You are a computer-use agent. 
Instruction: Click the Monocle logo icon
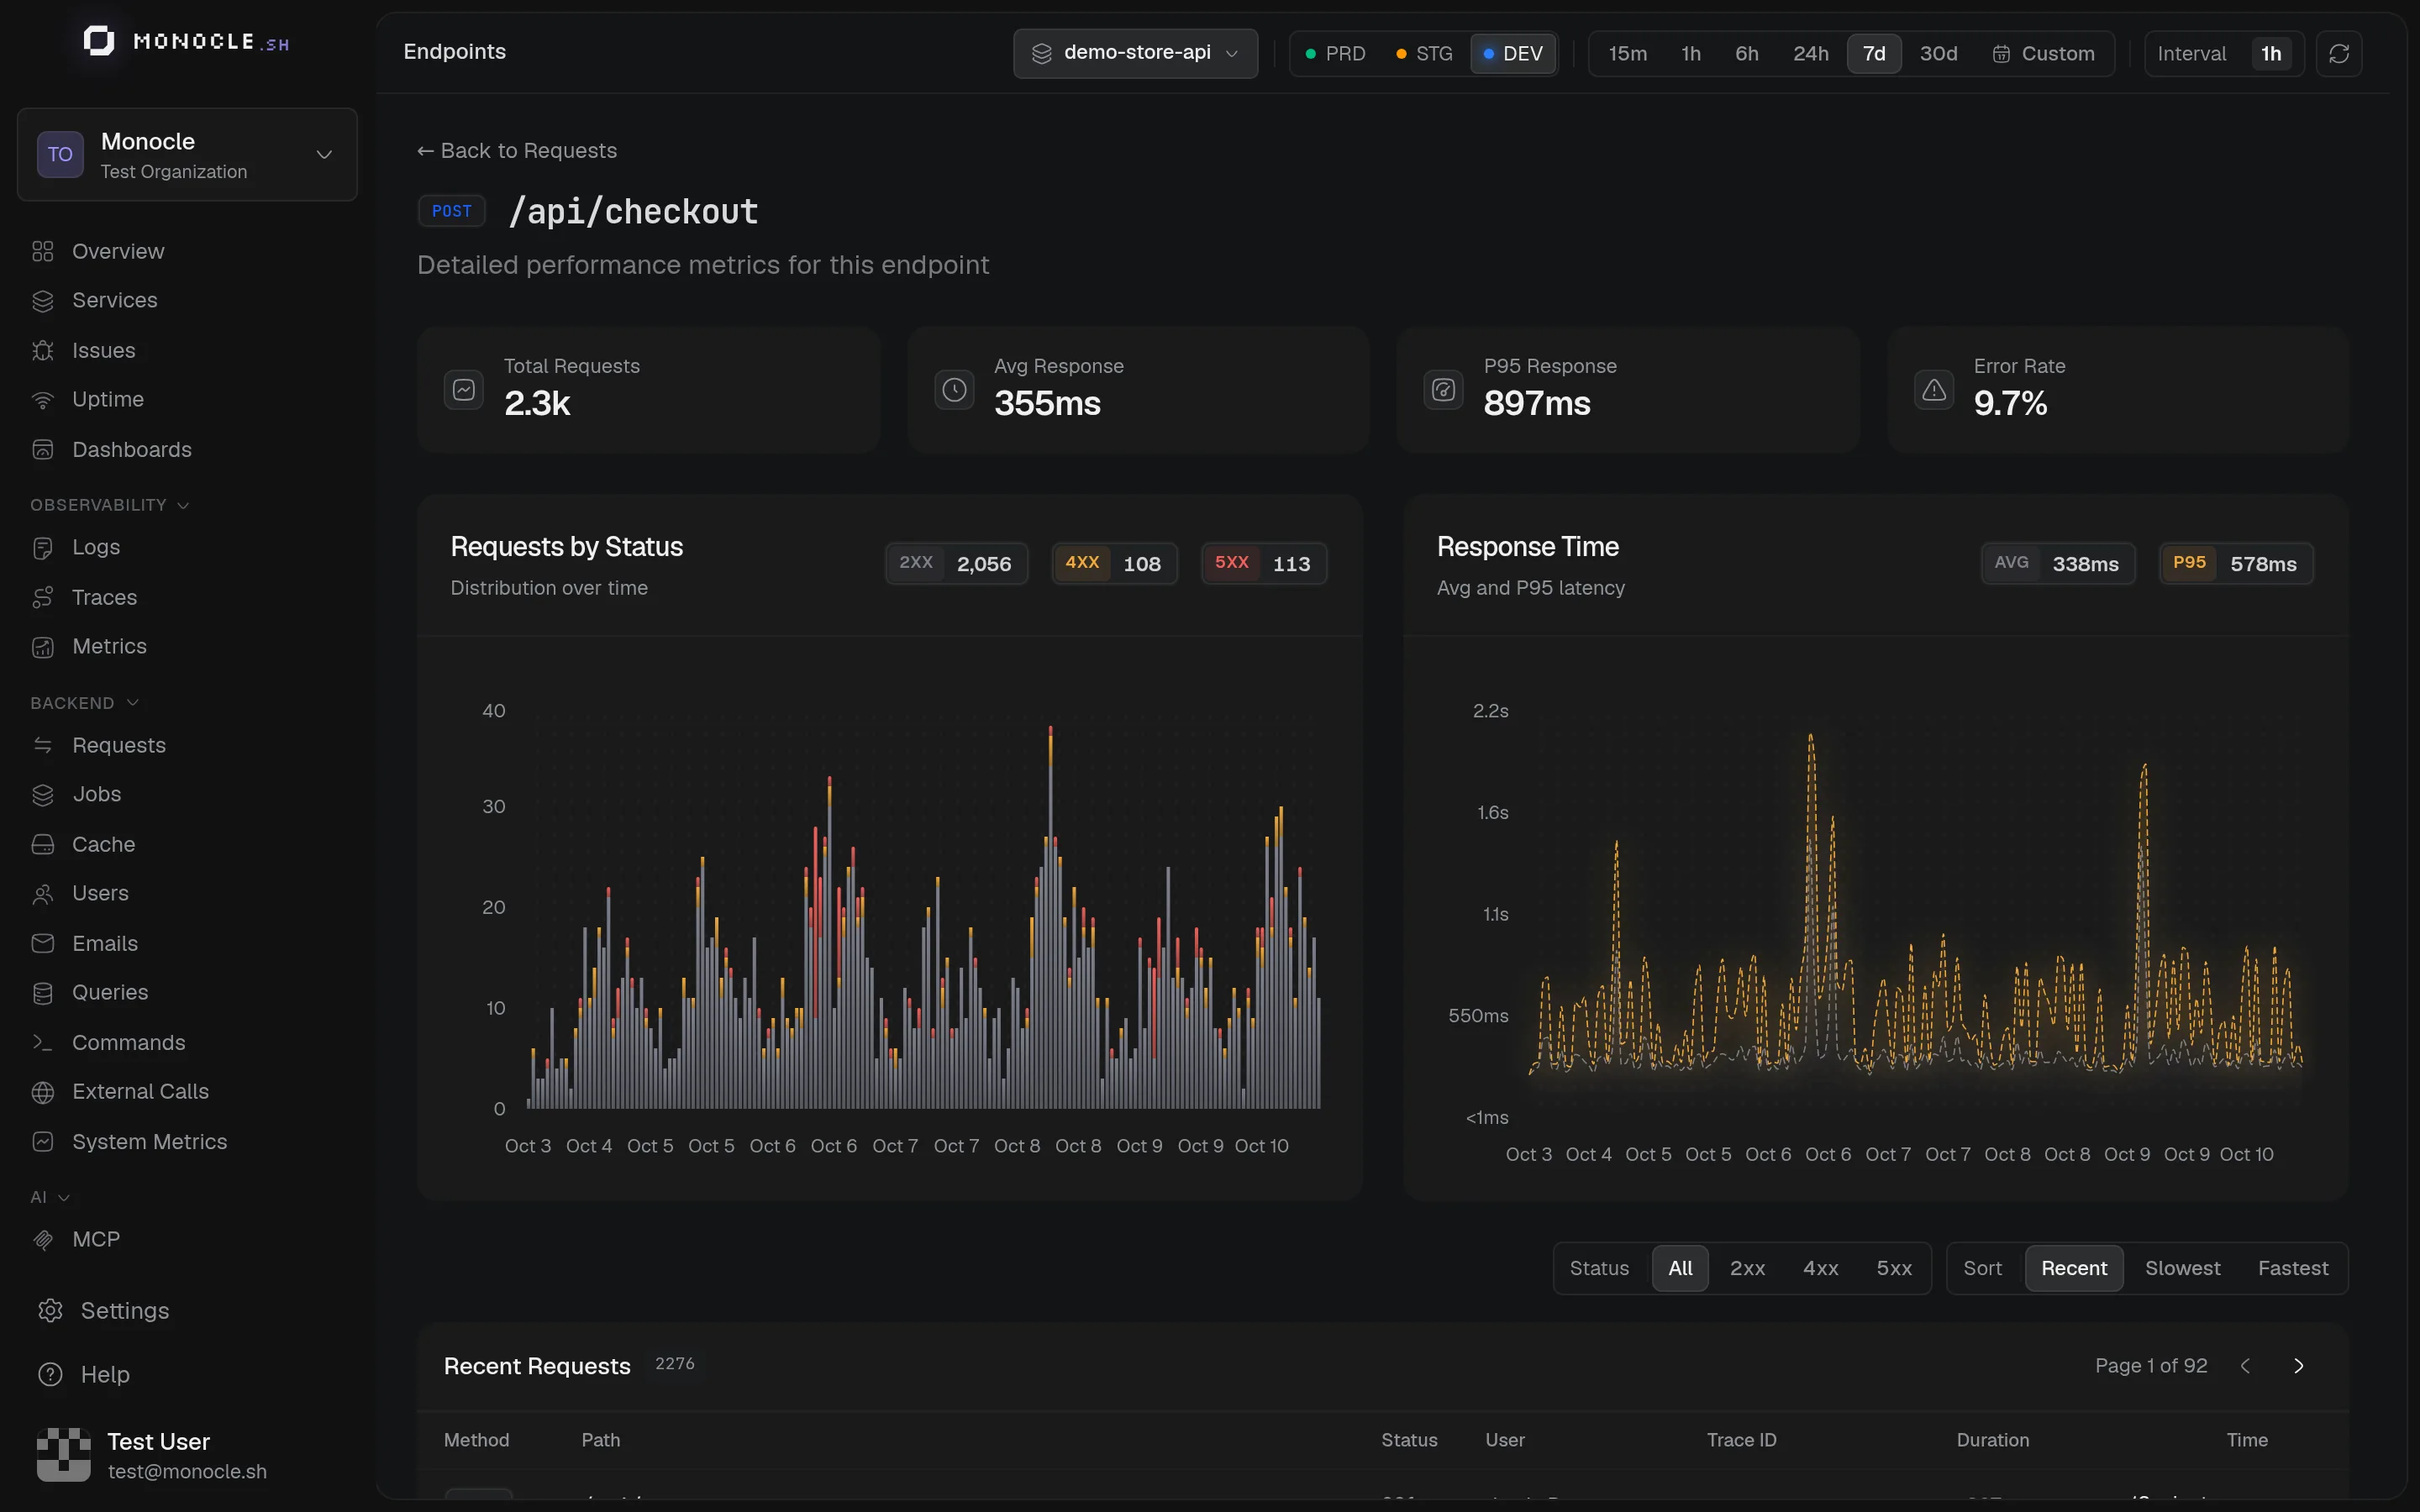98,41
